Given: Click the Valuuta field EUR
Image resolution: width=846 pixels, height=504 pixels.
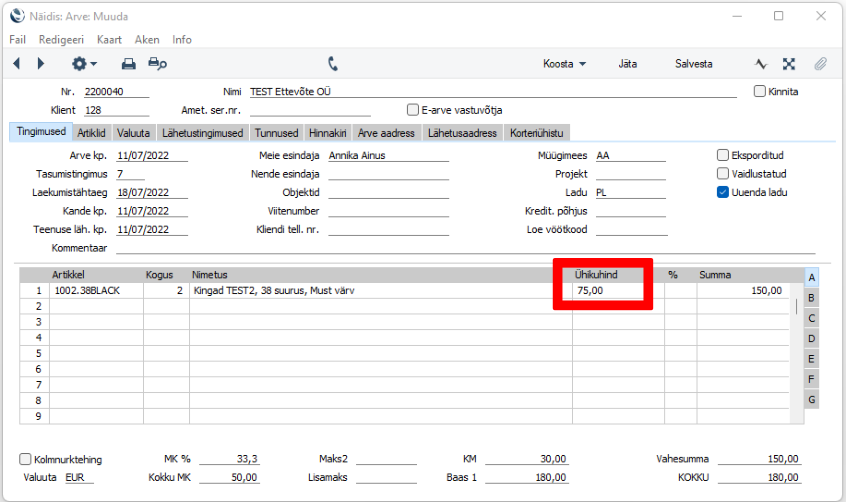Looking at the screenshot, I should coord(79,478).
